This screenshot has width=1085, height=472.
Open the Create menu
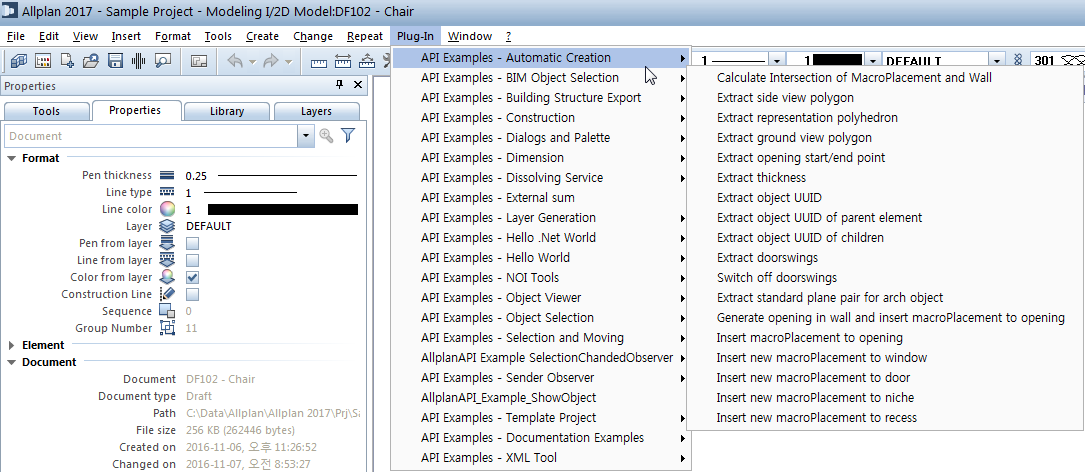(x=262, y=36)
